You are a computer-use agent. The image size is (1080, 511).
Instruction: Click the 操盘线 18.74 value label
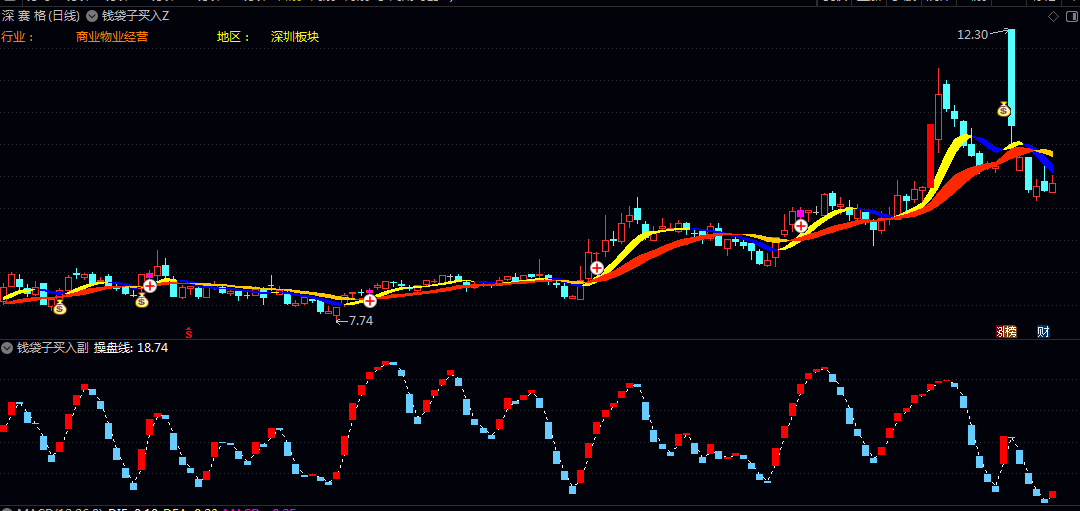pyautogui.click(x=131, y=348)
